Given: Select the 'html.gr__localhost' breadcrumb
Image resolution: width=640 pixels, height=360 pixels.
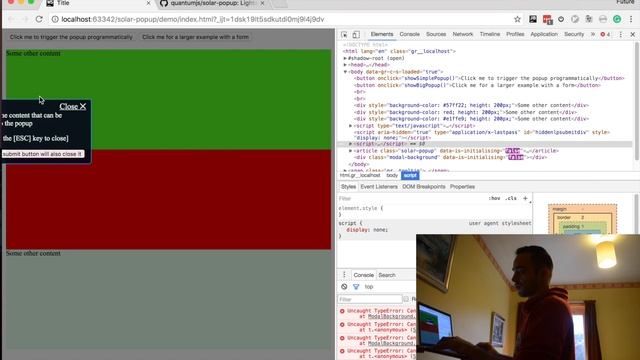Looking at the screenshot, I should tap(360, 176).
